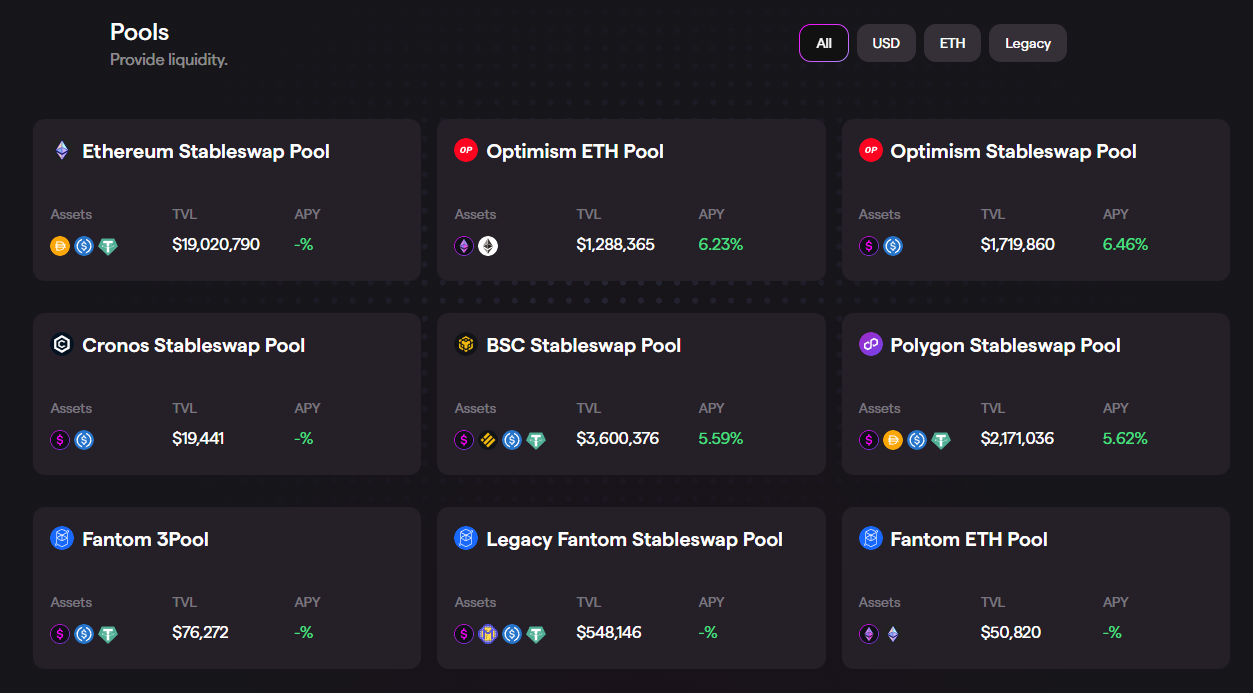The height and width of the screenshot is (693, 1253).
Task: Open the BSC Stableswap Pool title
Action: 584,346
